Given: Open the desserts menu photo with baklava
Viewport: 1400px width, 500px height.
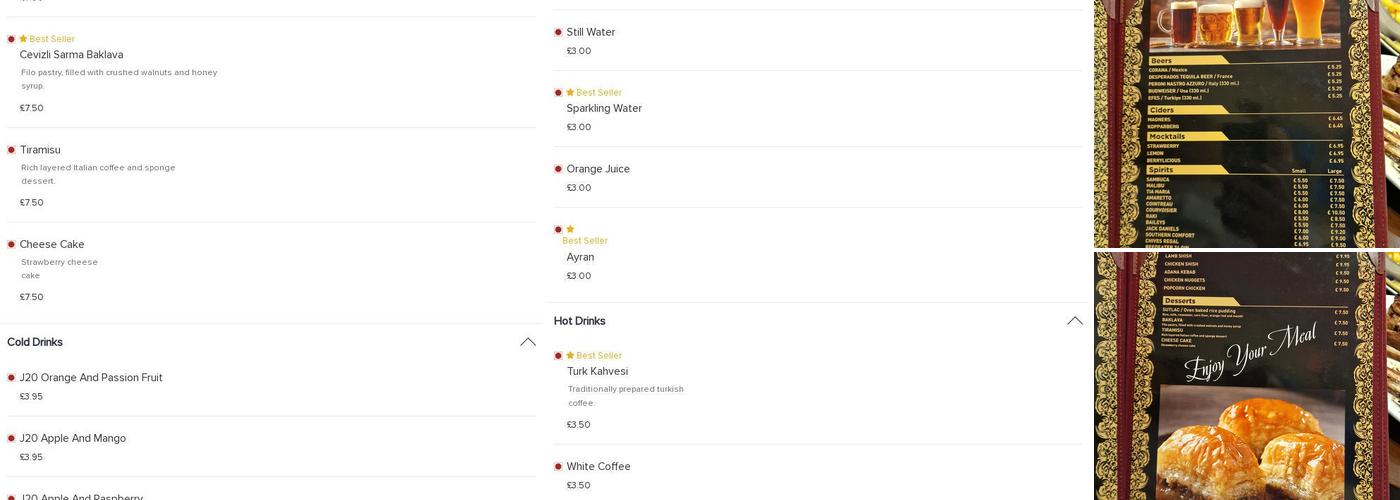Looking at the screenshot, I should (x=1245, y=376).
